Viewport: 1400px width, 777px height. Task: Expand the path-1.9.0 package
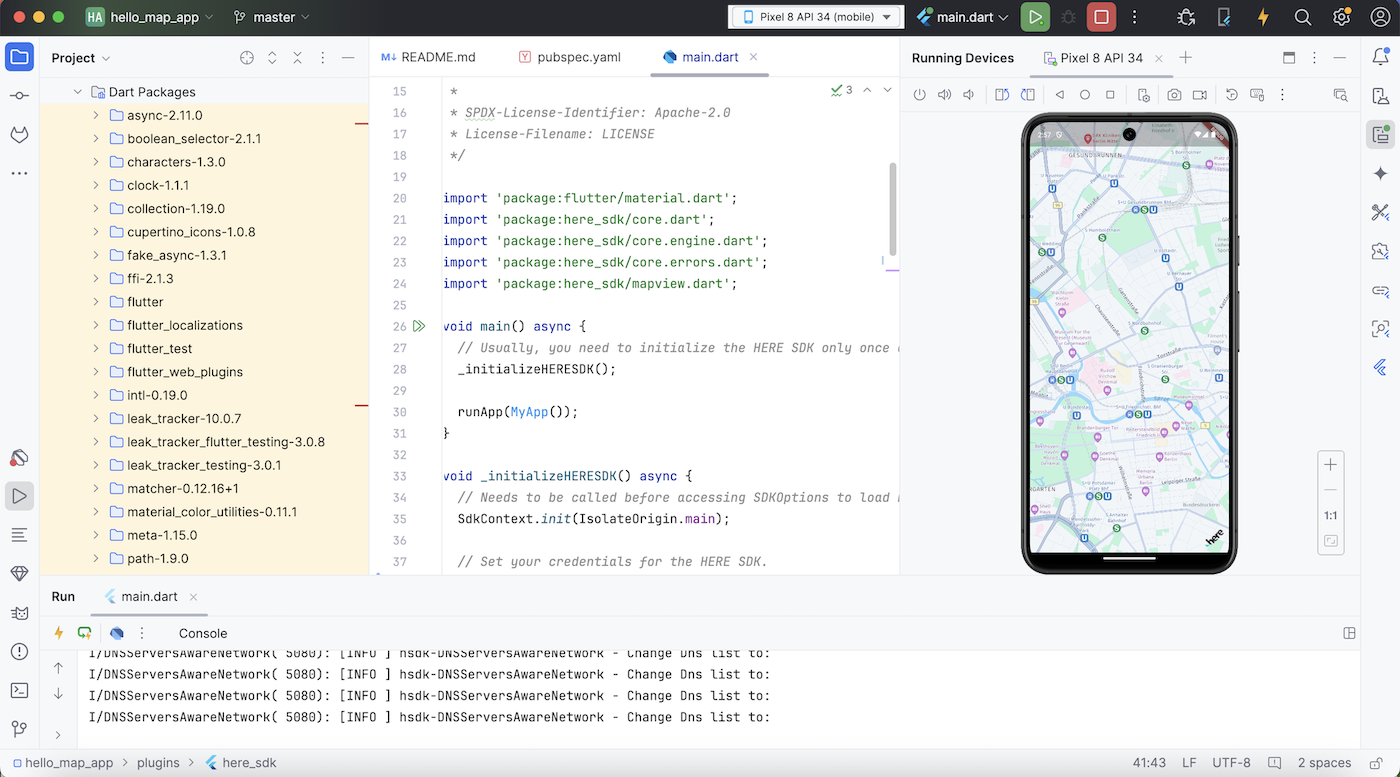[x=95, y=558]
